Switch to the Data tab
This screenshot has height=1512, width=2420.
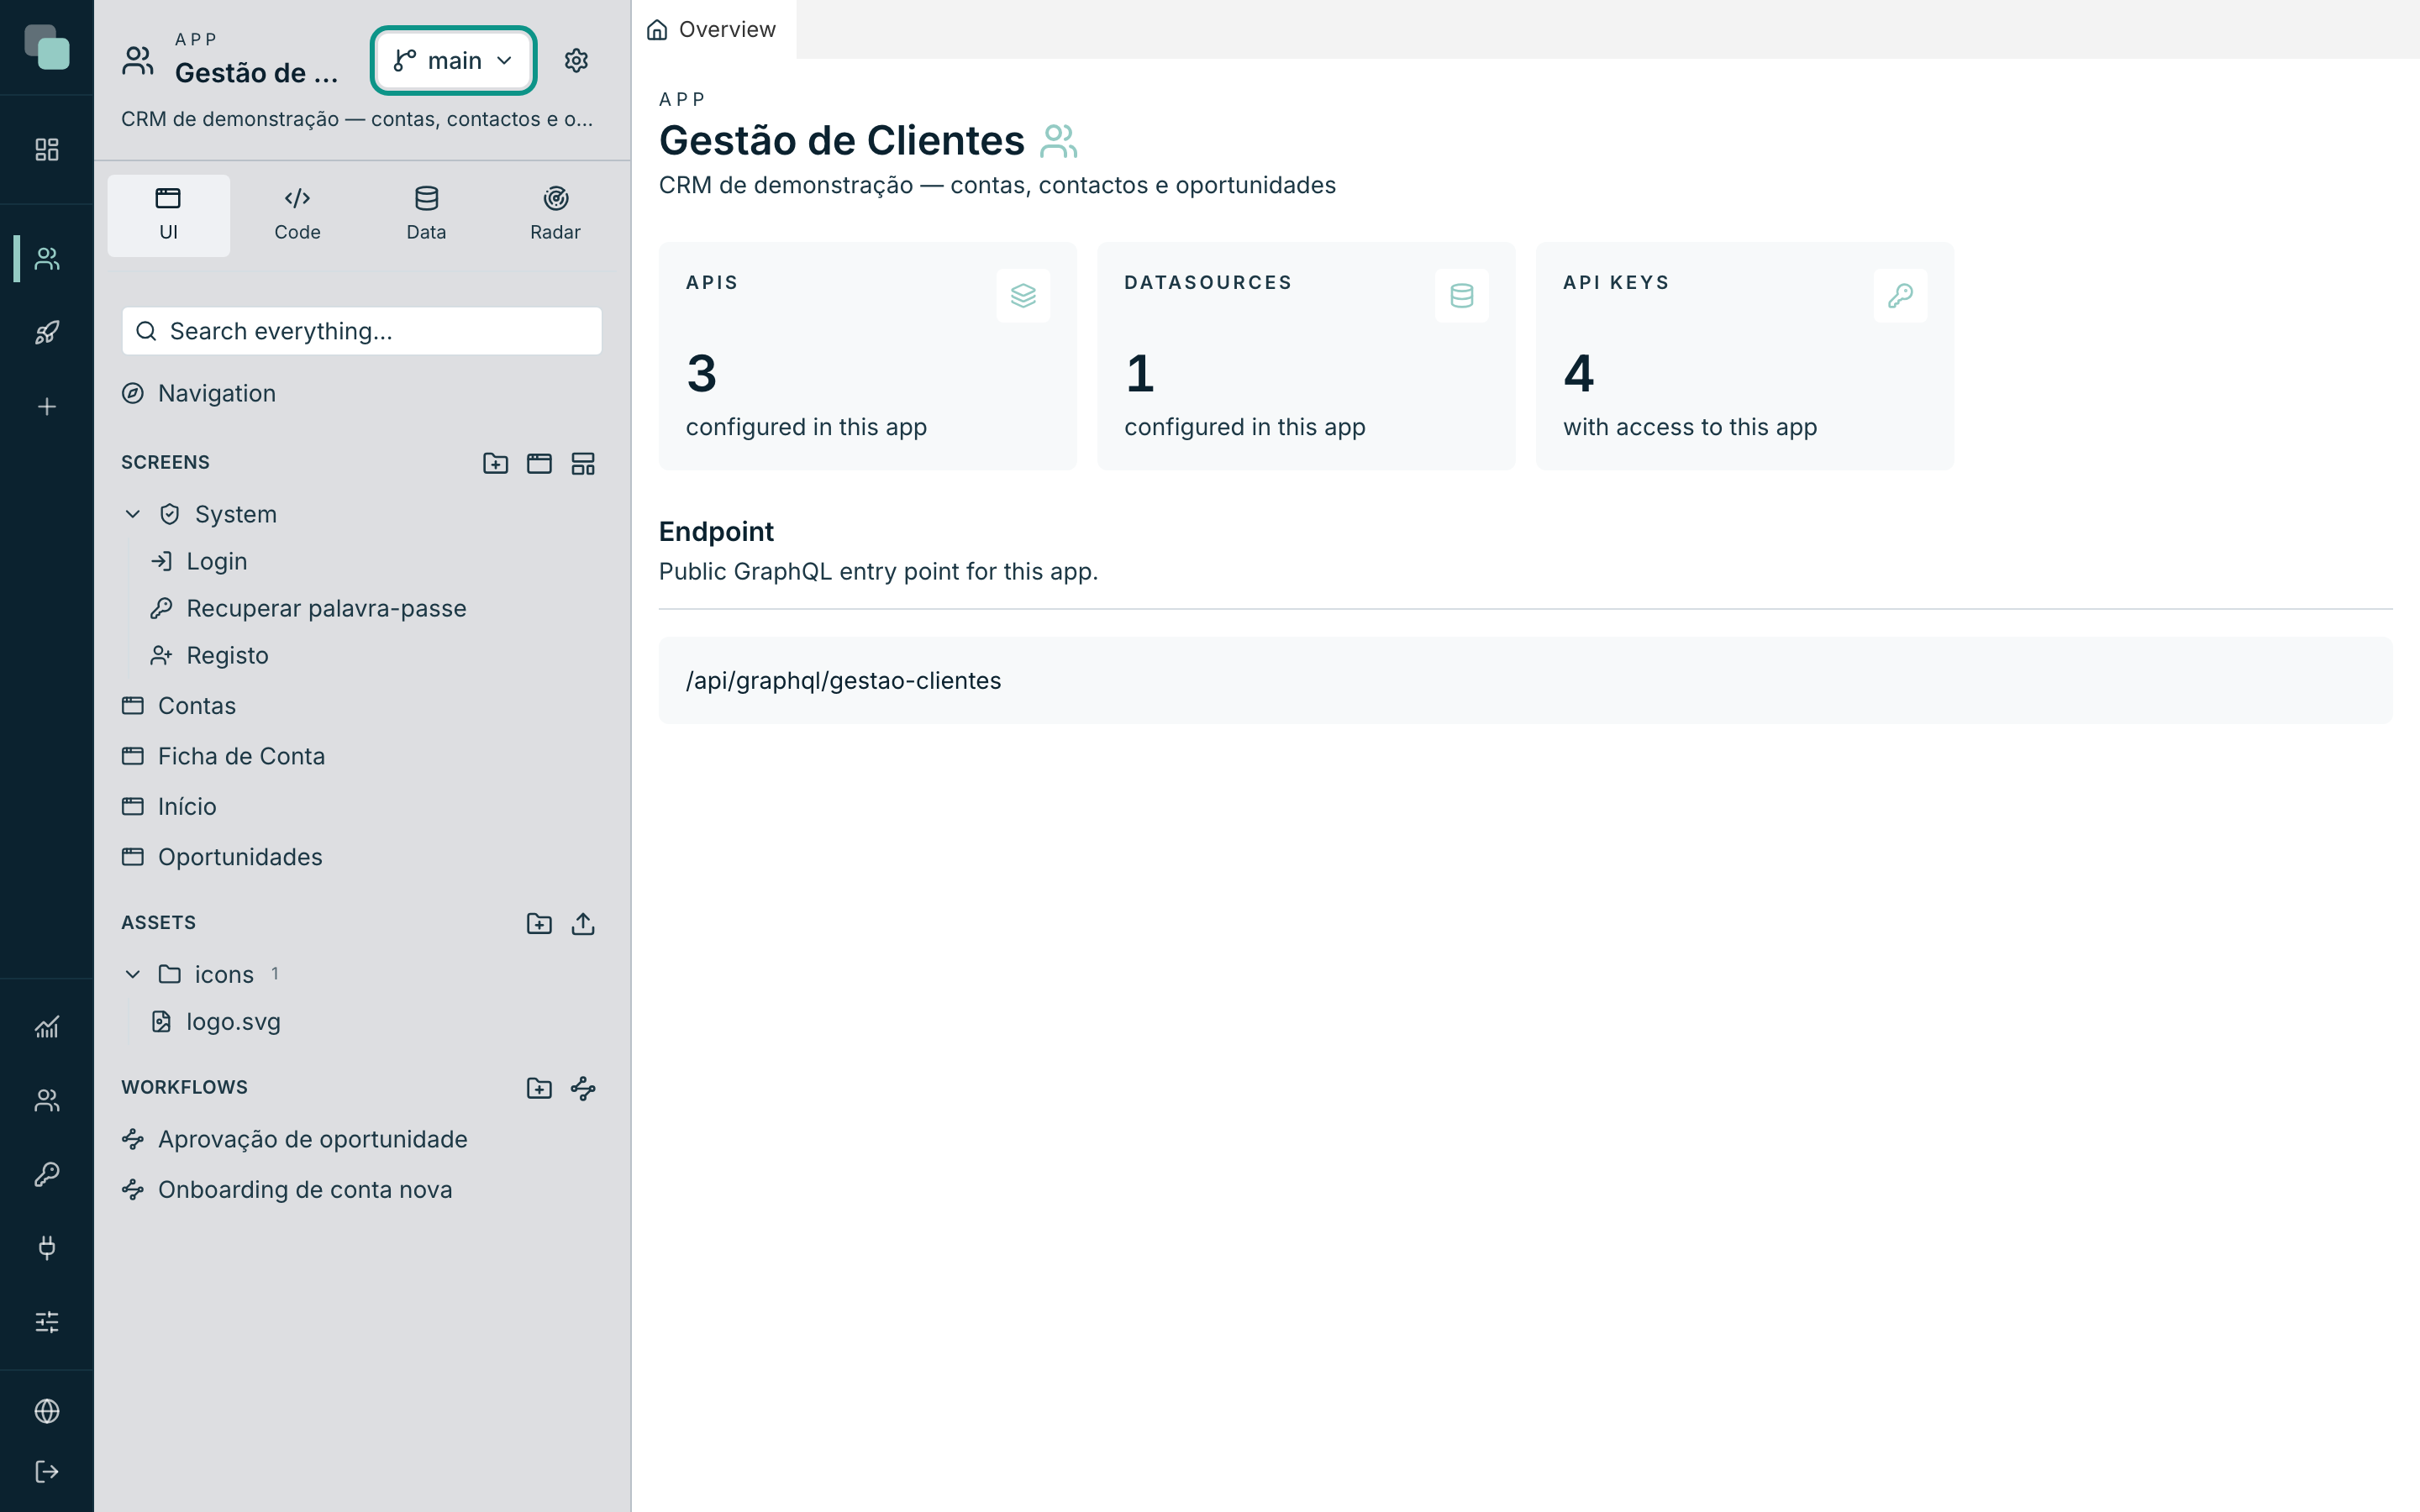click(x=426, y=215)
